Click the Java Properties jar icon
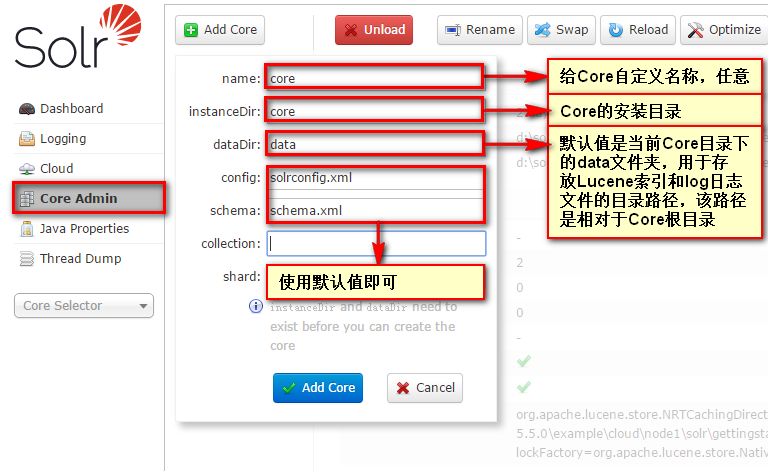Image resolution: width=768 pixels, height=471 pixels. 27,229
